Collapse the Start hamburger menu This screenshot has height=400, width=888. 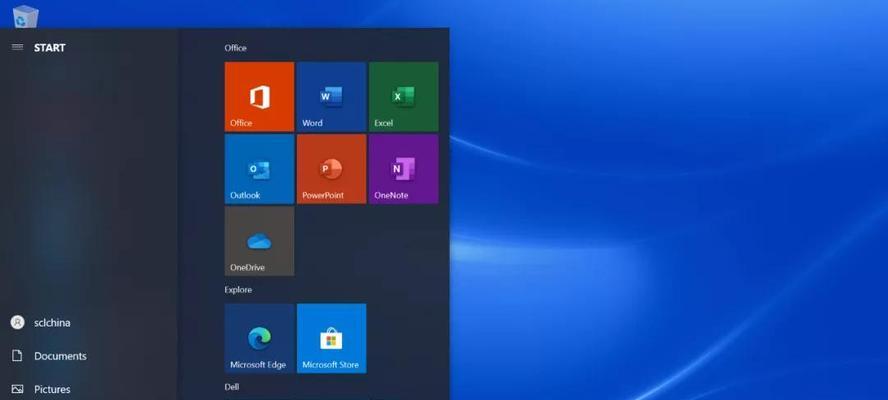click(18, 48)
